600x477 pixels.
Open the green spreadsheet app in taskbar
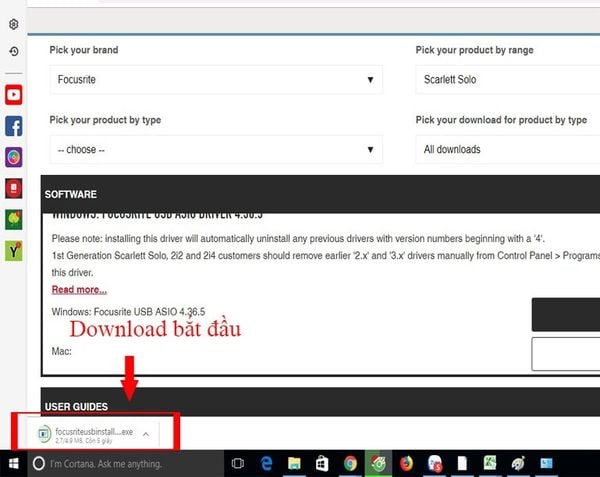[x=490, y=464]
